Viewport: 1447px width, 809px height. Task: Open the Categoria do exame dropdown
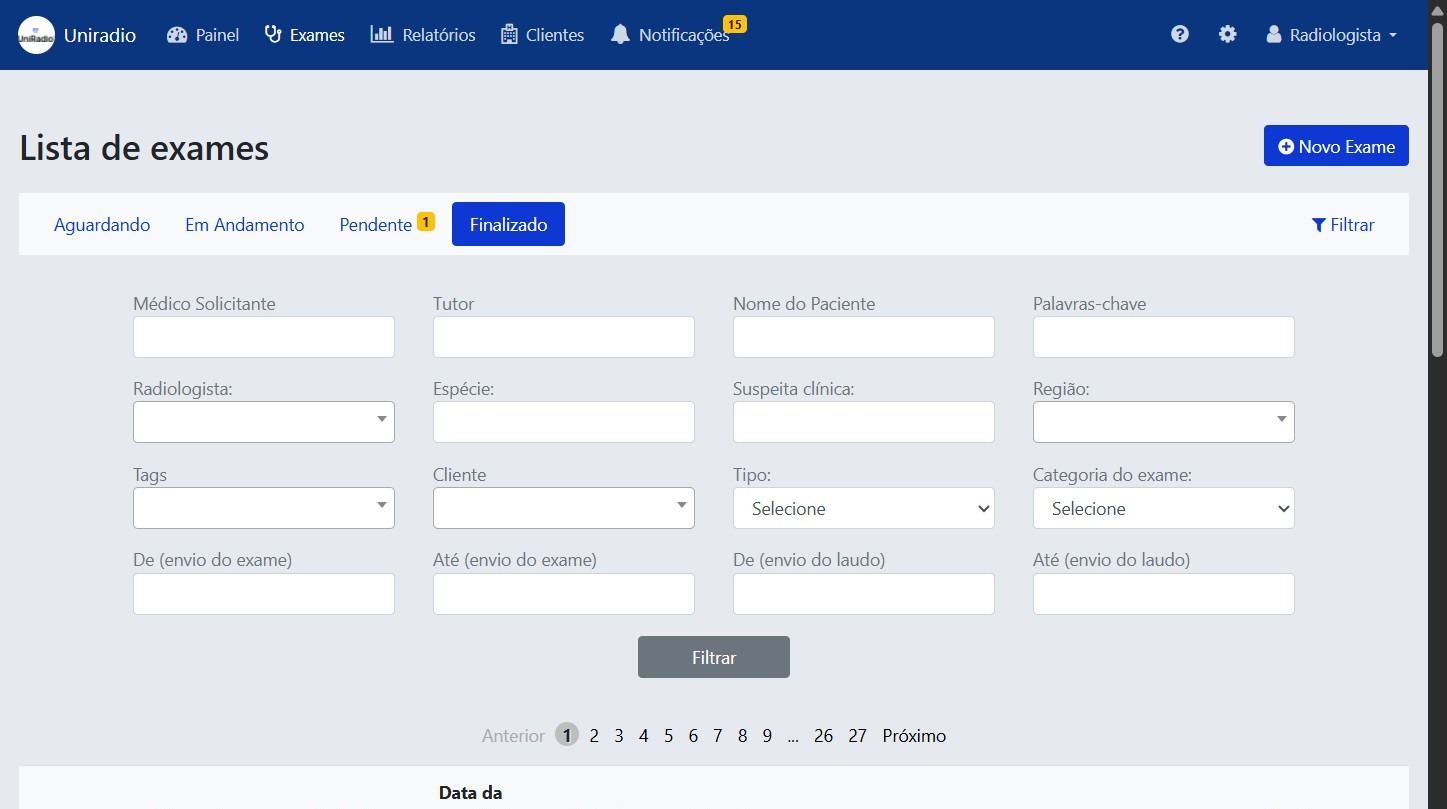pyautogui.click(x=1163, y=508)
